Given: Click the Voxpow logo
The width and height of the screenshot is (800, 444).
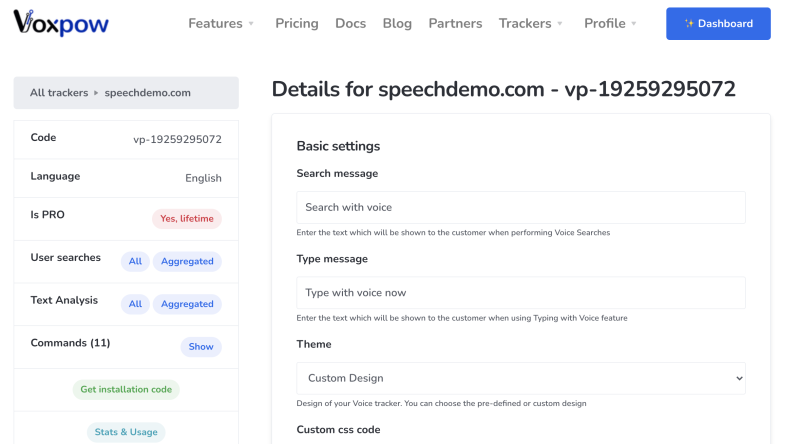Looking at the screenshot, I should click(61, 23).
